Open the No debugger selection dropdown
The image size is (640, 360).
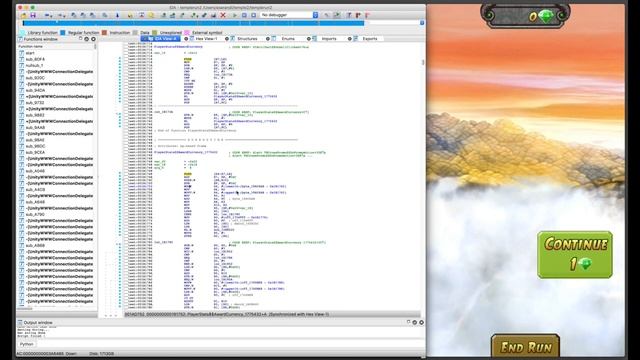coord(289,15)
